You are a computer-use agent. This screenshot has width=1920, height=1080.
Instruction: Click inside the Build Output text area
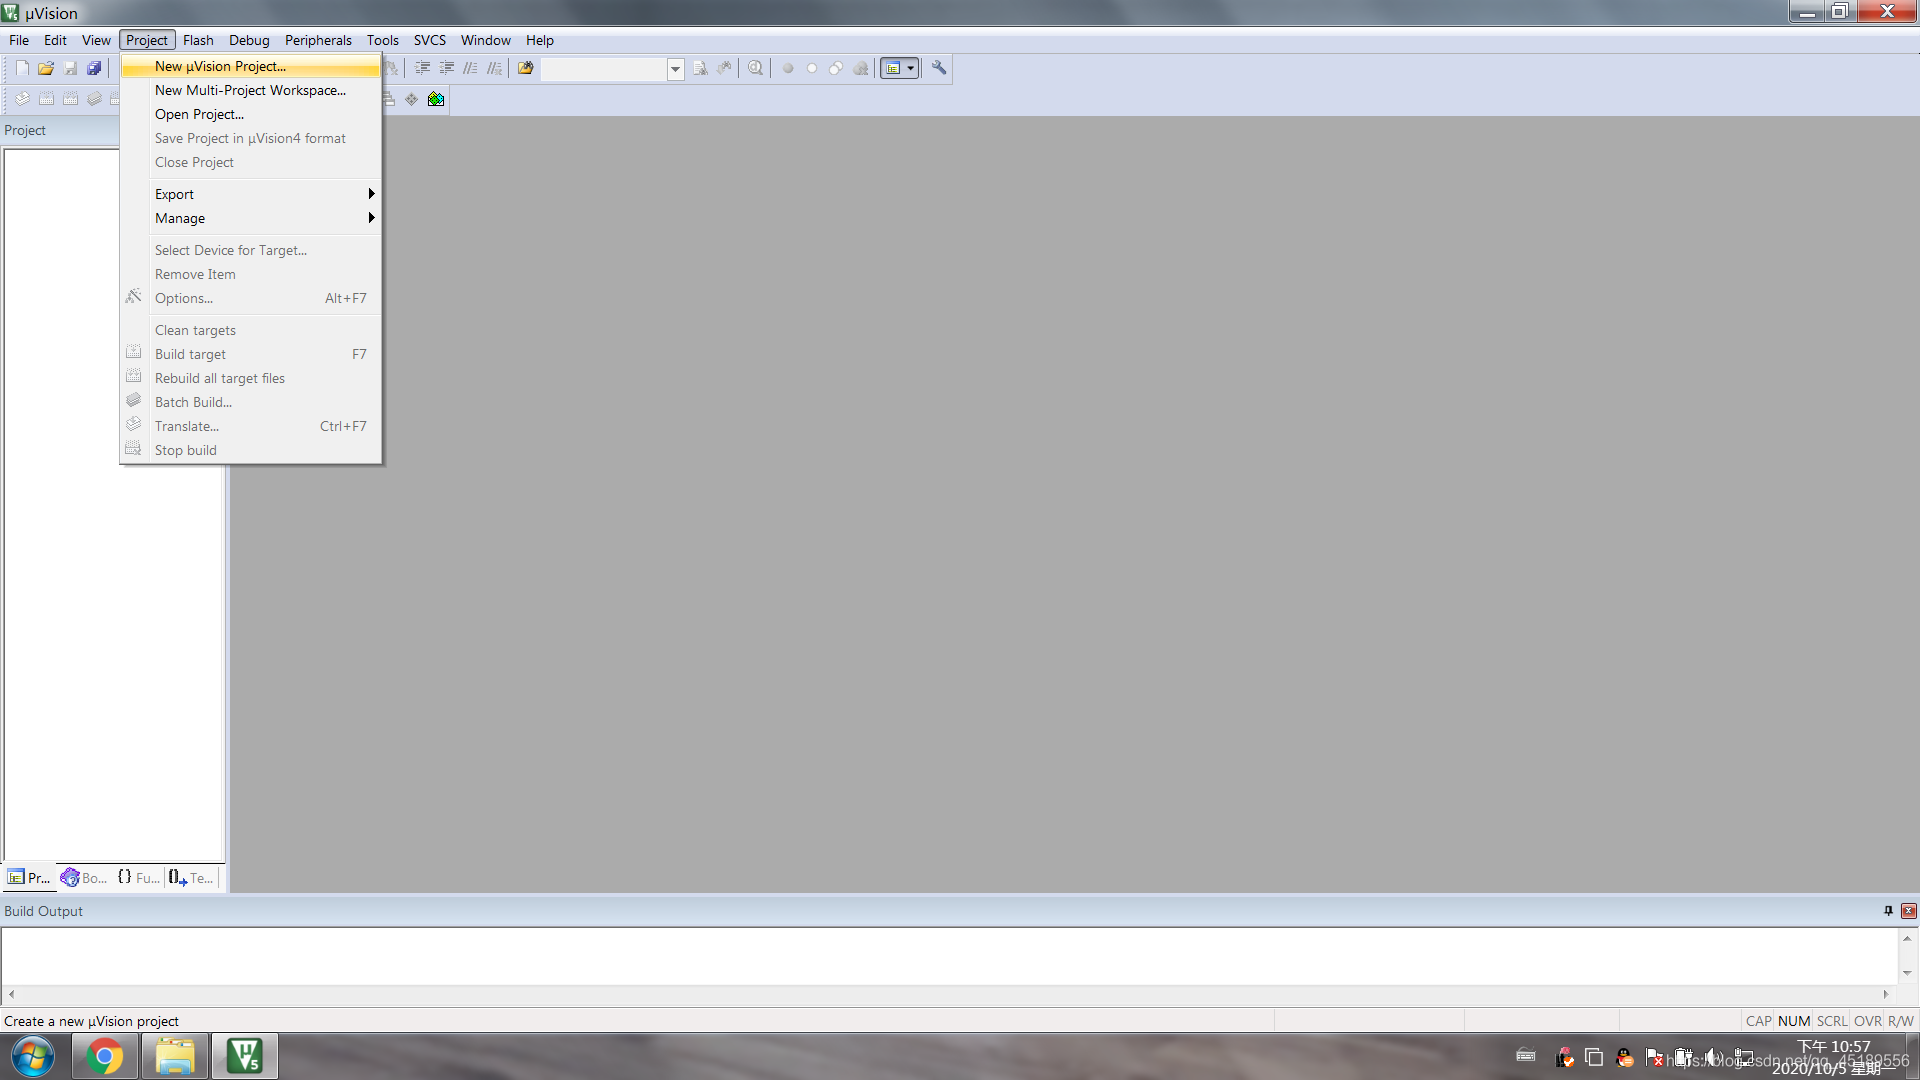(x=950, y=956)
